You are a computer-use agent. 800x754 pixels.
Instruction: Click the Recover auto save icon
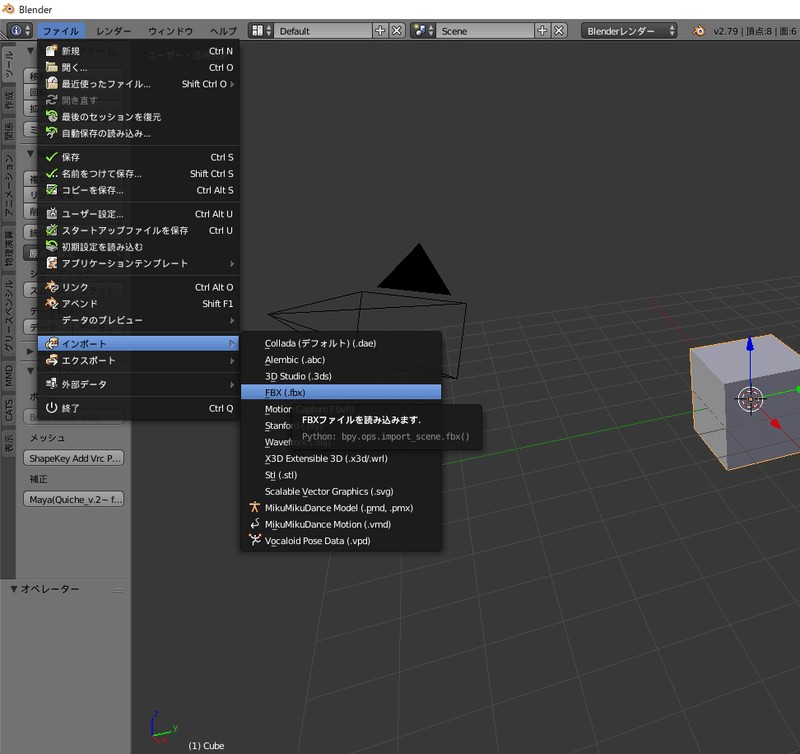[51, 133]
